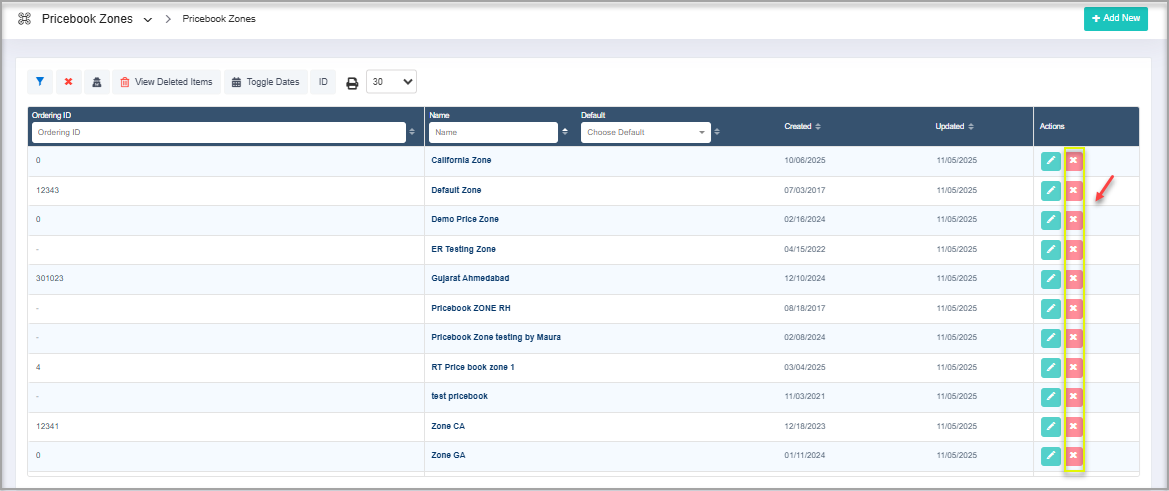The image size is (1169, 491).
Task: Toggle the ID column button
Action: click(x=323, y=82)
